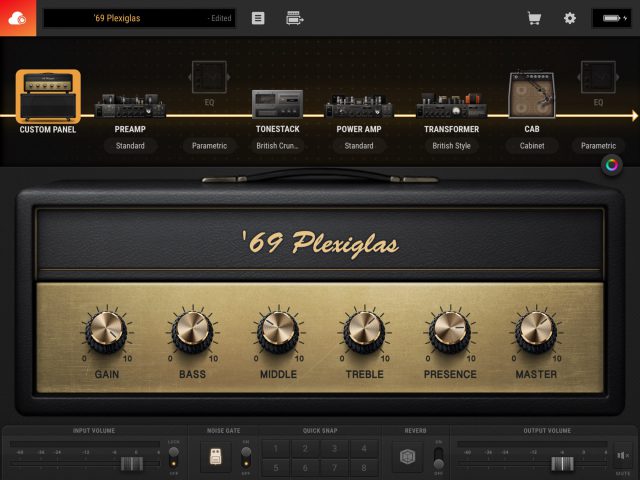Viewport: 640px width, 480px height.
Task: Open Transformer British Style selector
Action: point(451,146)
